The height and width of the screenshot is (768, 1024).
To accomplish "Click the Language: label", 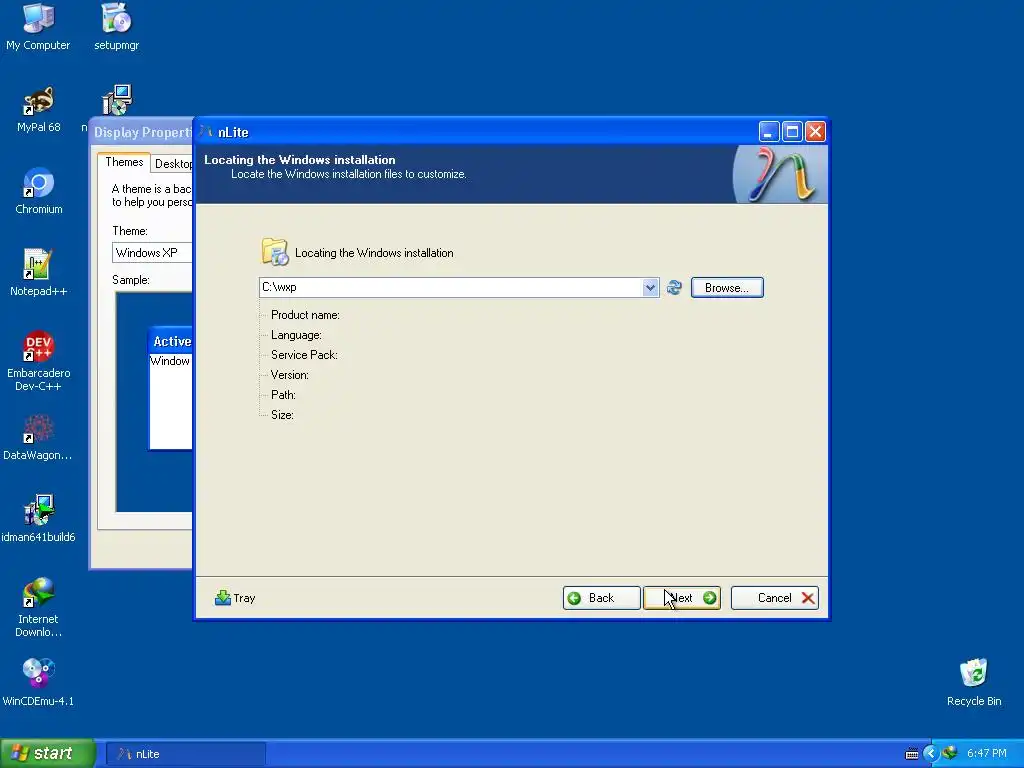I will point(296,335).
